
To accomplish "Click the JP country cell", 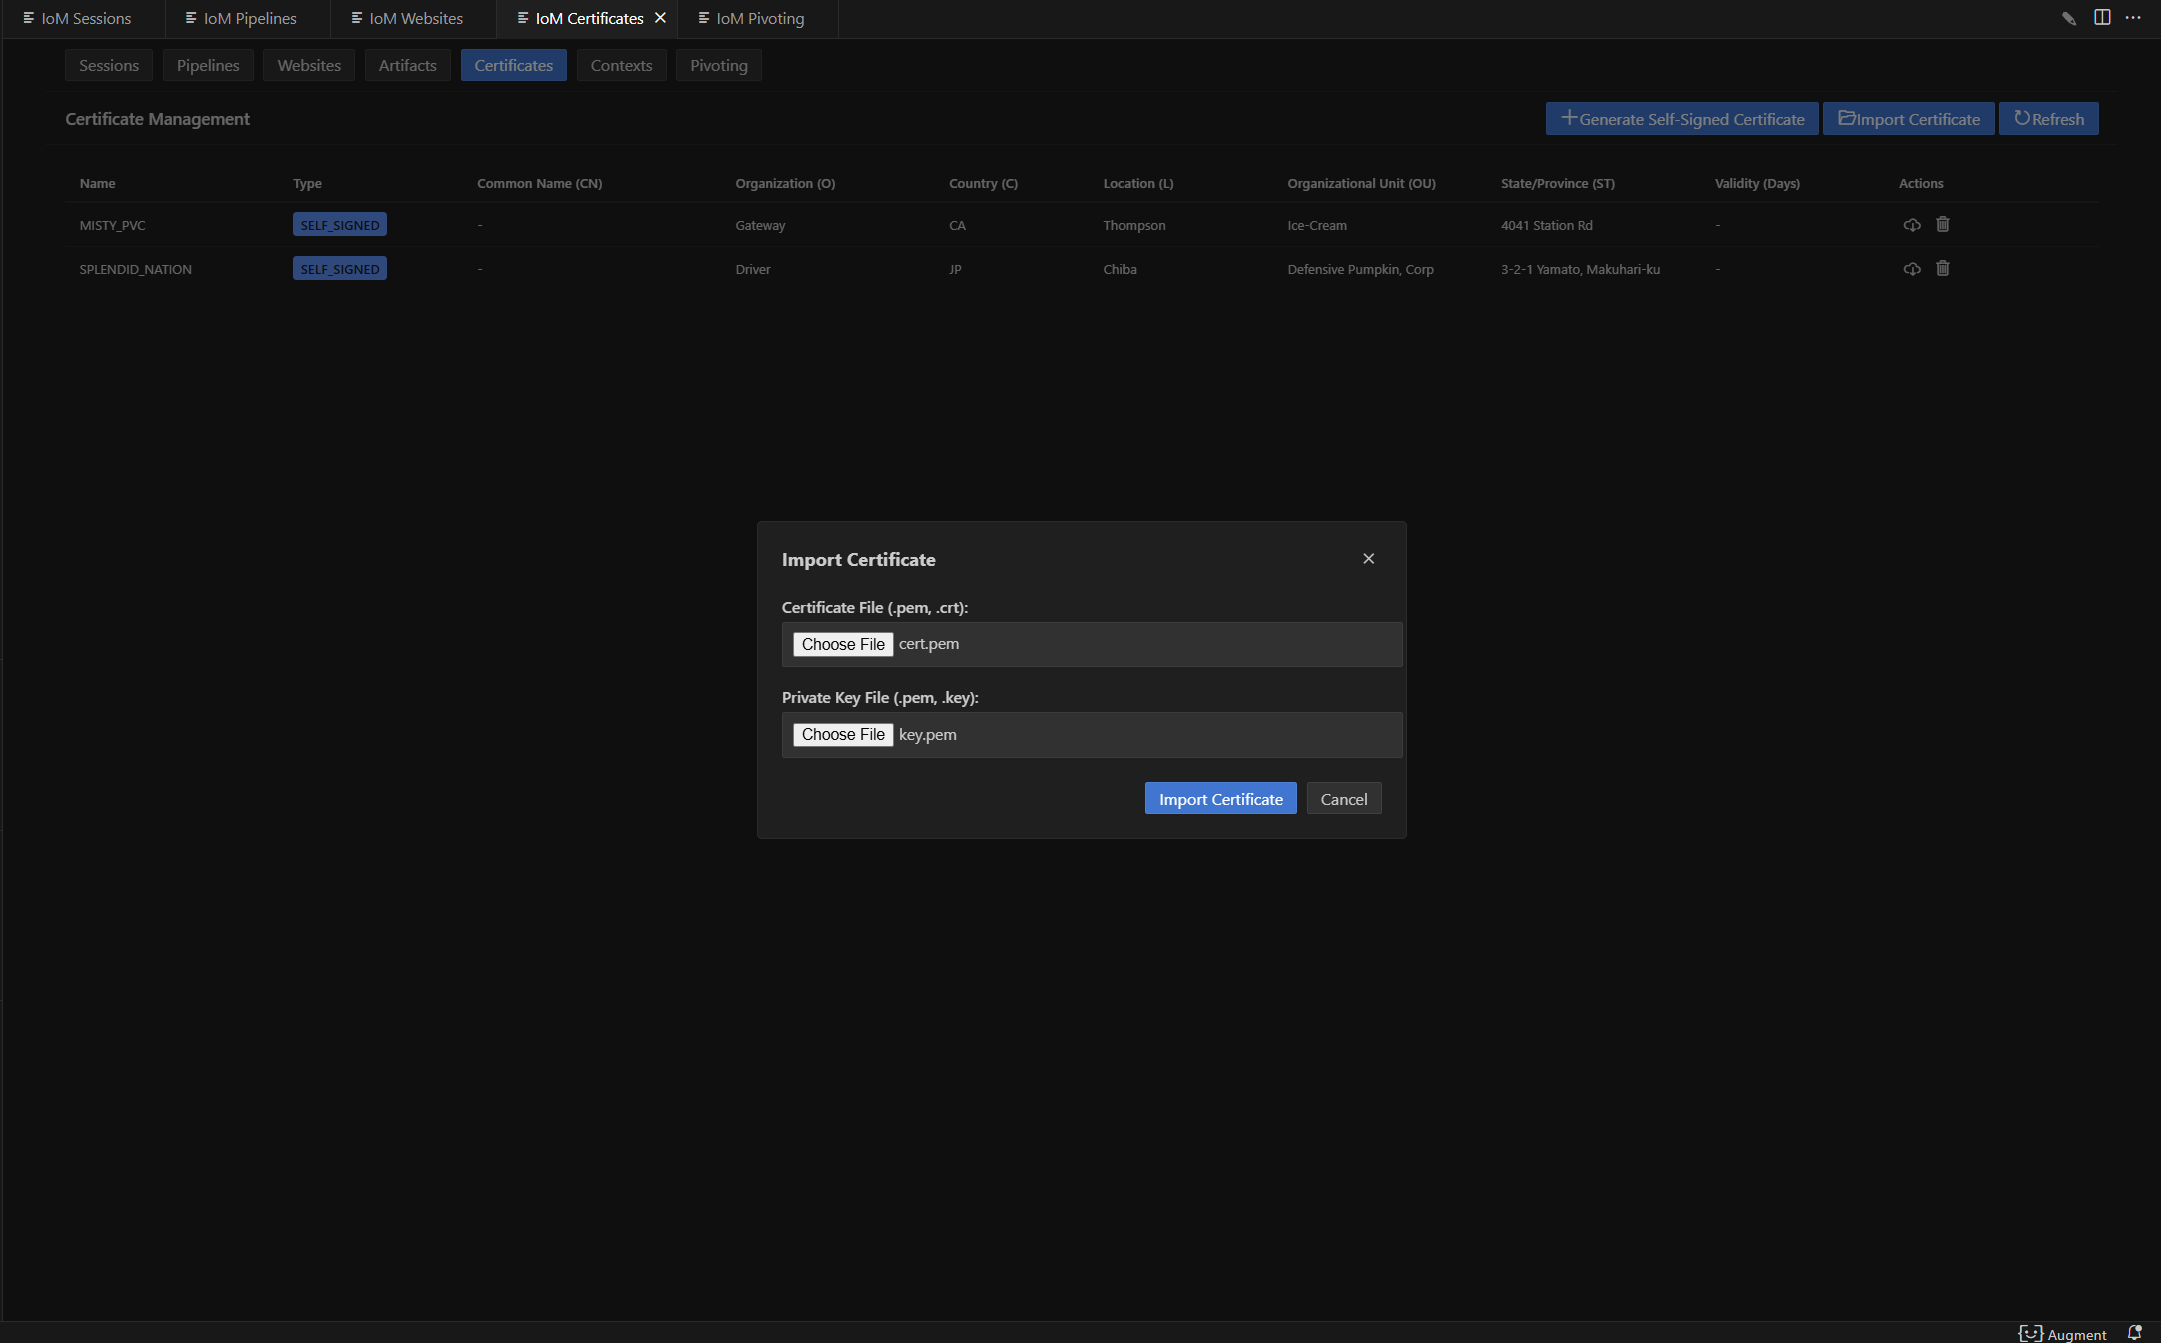I will coord(955,269).
